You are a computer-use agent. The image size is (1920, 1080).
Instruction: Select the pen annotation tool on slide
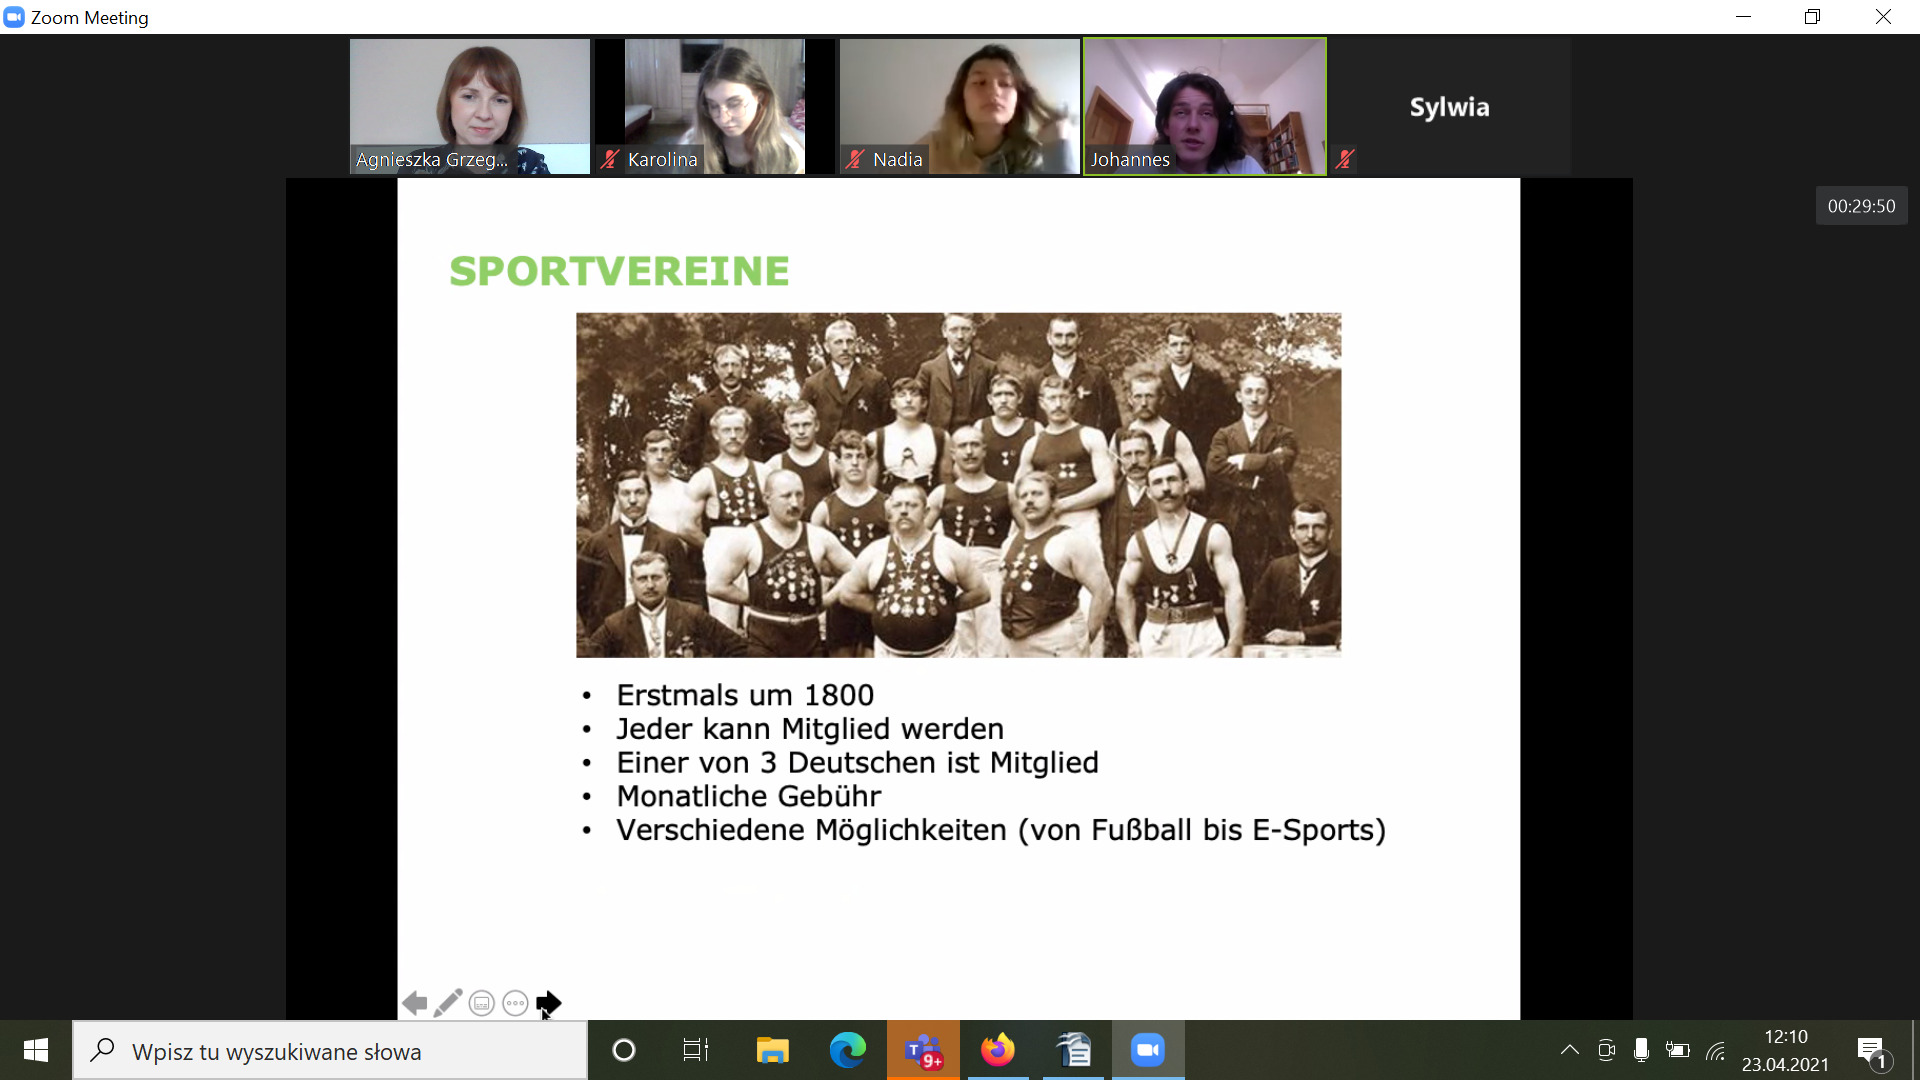[x=448, y=1002]
